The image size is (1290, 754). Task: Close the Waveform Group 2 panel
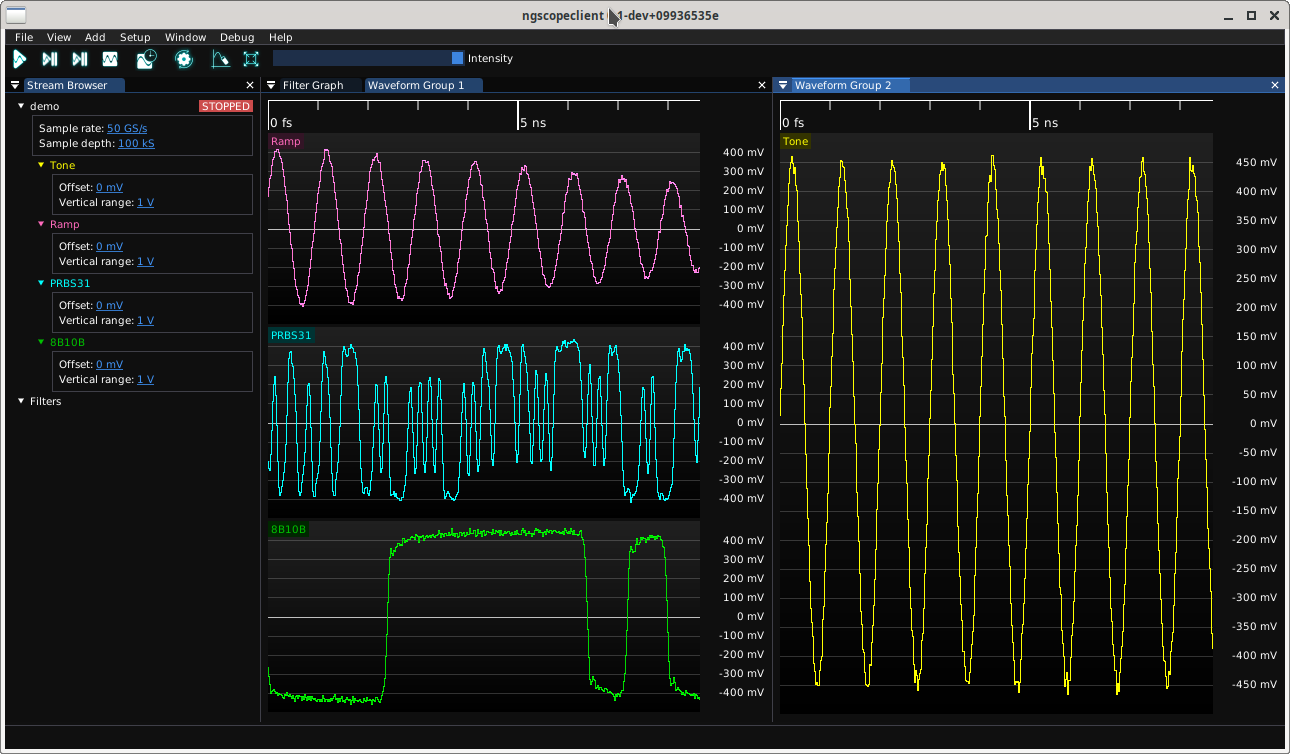(x=1275, y=85)
